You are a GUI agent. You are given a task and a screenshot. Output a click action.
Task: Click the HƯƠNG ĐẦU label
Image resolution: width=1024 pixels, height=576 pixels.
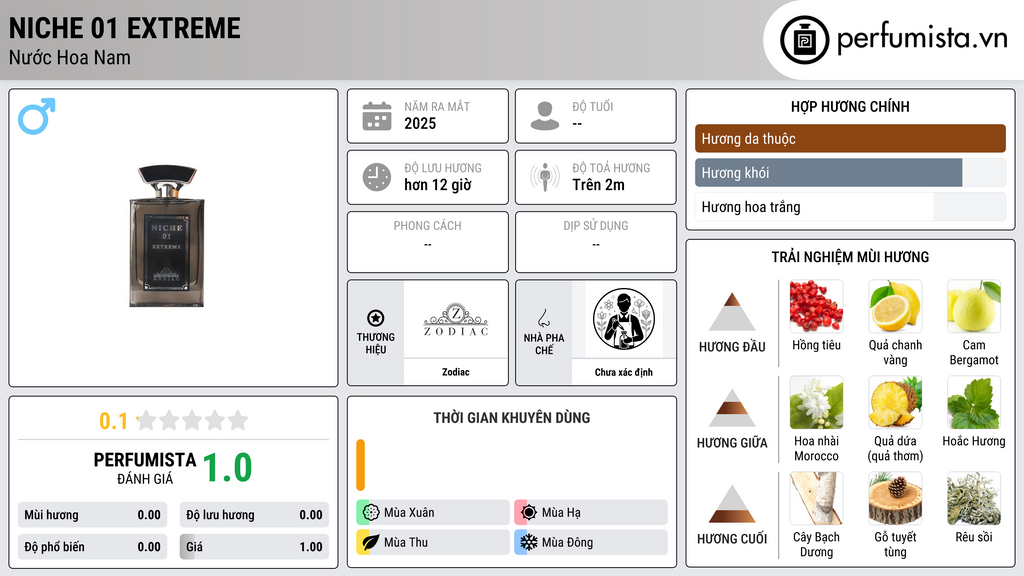pyautogui.click(x=732, y=347)
